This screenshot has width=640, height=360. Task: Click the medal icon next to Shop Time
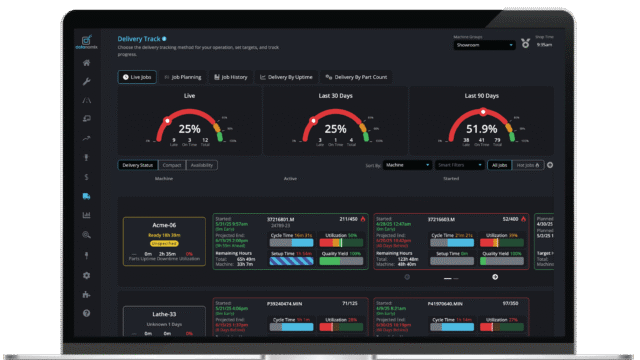coord(525,43)
